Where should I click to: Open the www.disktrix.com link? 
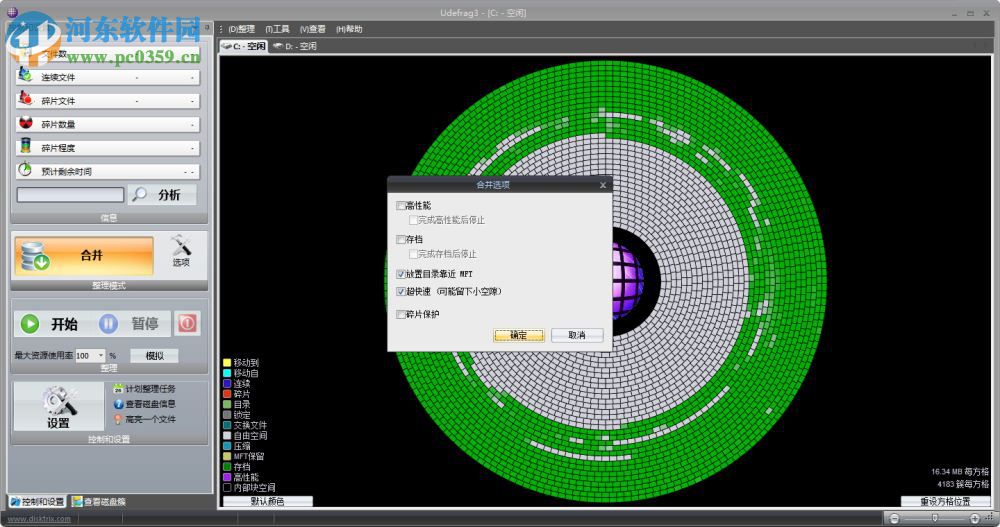40,519
